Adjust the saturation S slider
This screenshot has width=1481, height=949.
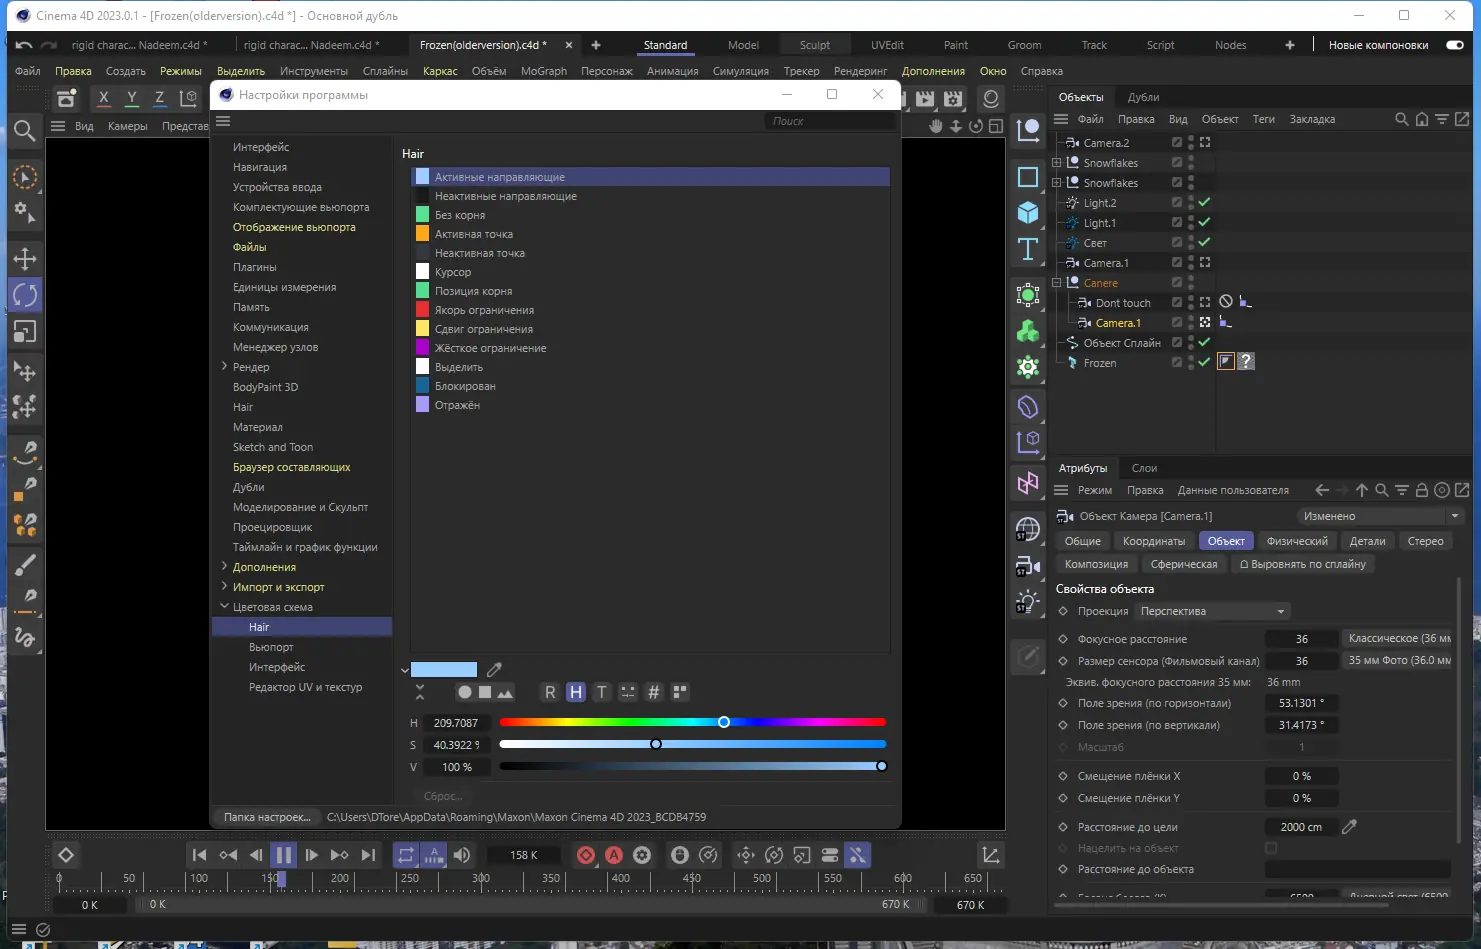[x=692, y=744]
